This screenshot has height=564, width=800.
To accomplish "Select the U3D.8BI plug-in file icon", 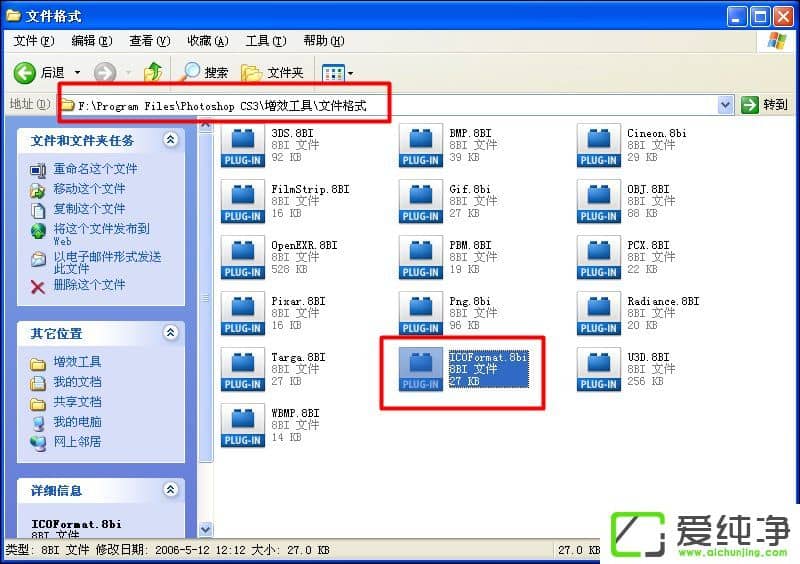I will pos(598,369).
